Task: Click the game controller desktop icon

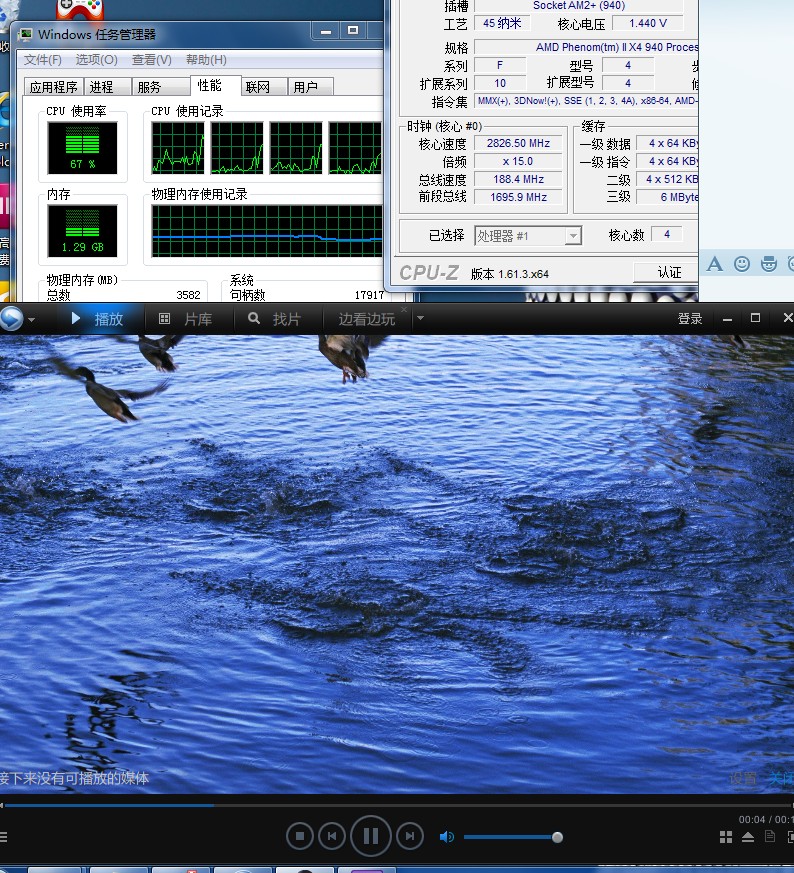Action: pyautogui.click(x=80, y=8)
